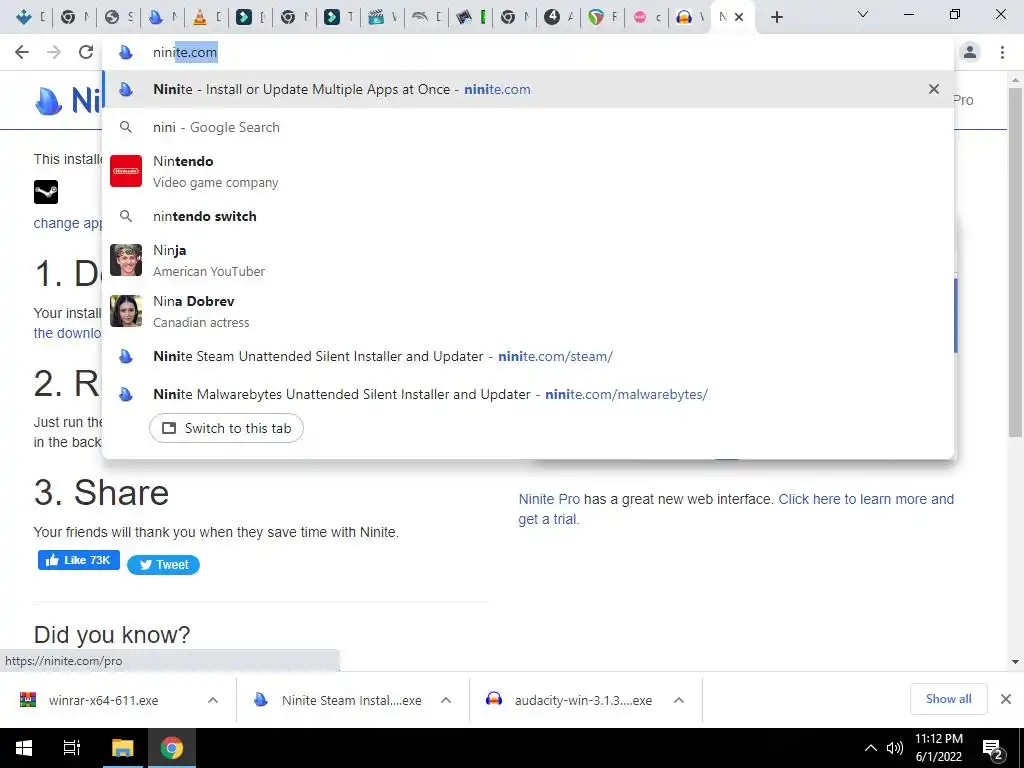Image resolution: width=1024 pixels, height=768 pixels.
Task: Click the Ninite icon beside the Malwarebytes suggestion
Action: (x=126, y=394)
